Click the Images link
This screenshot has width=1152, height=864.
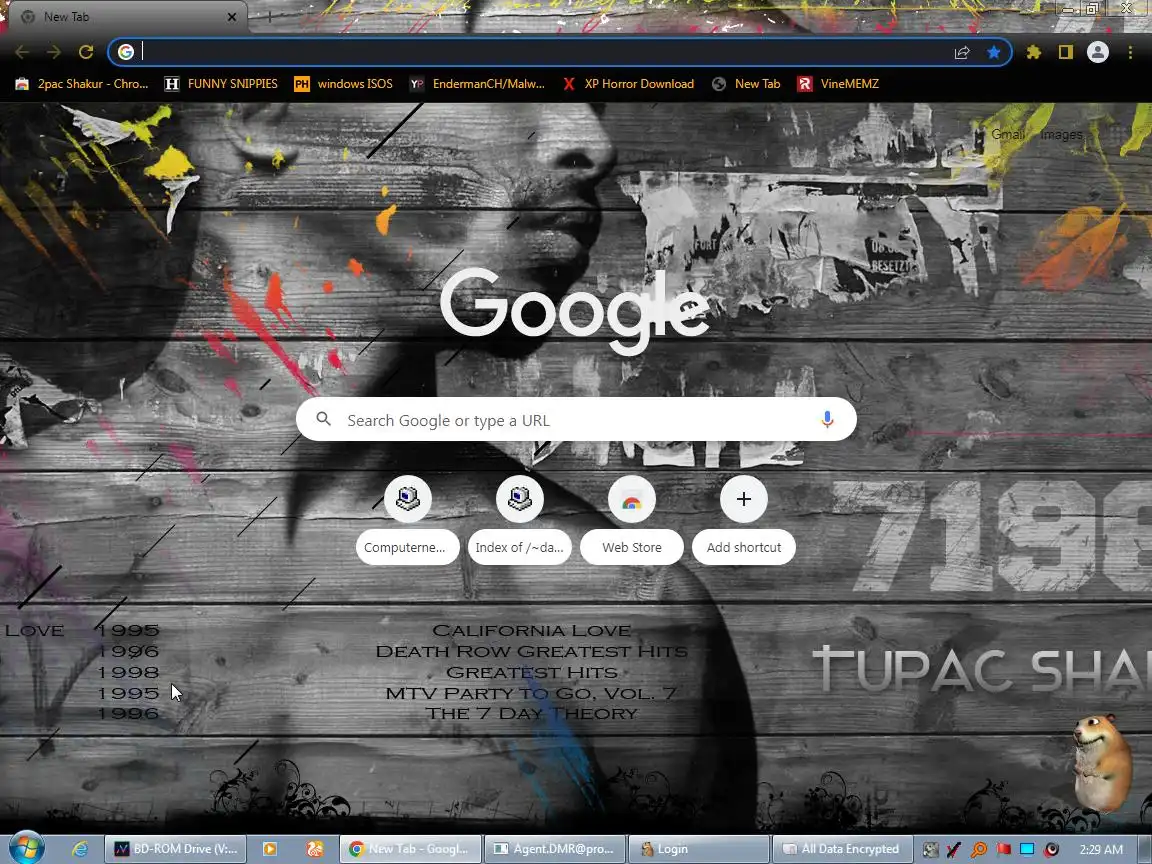pyautogui.click(x=1061, y=134)
